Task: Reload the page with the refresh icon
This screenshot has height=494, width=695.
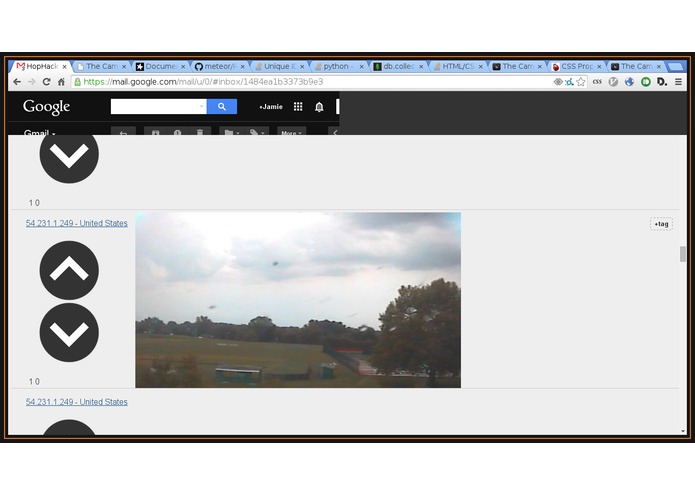Action: [x=47, y=82]
